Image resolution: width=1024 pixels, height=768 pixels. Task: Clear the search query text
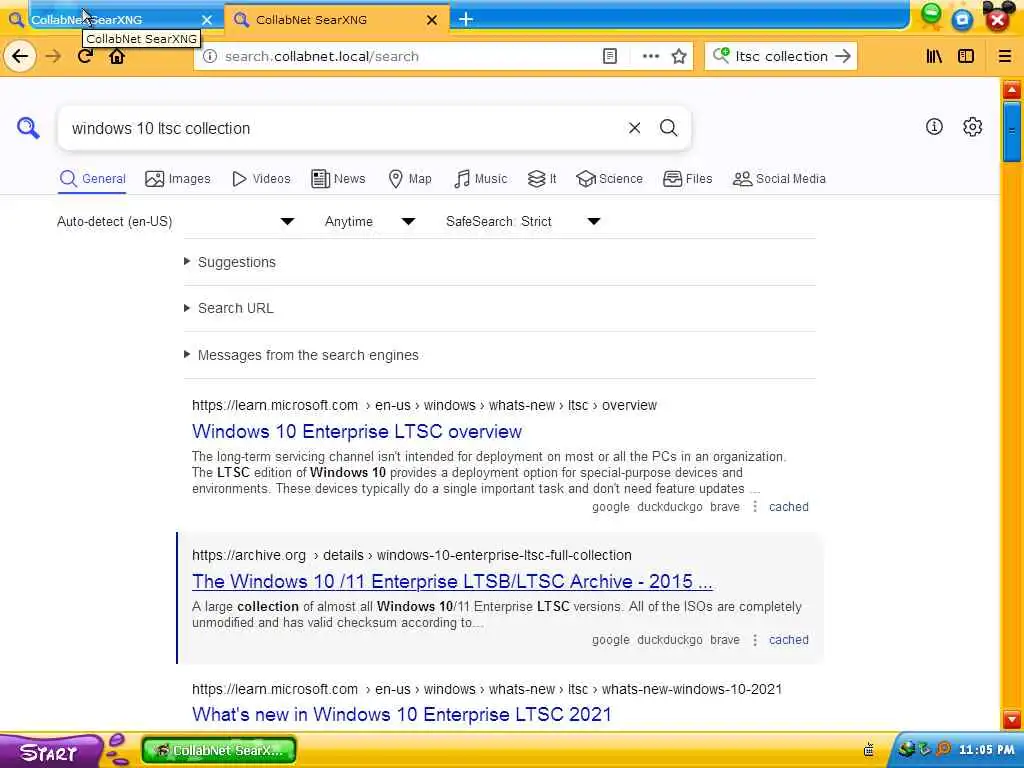(x=634, y=128)
